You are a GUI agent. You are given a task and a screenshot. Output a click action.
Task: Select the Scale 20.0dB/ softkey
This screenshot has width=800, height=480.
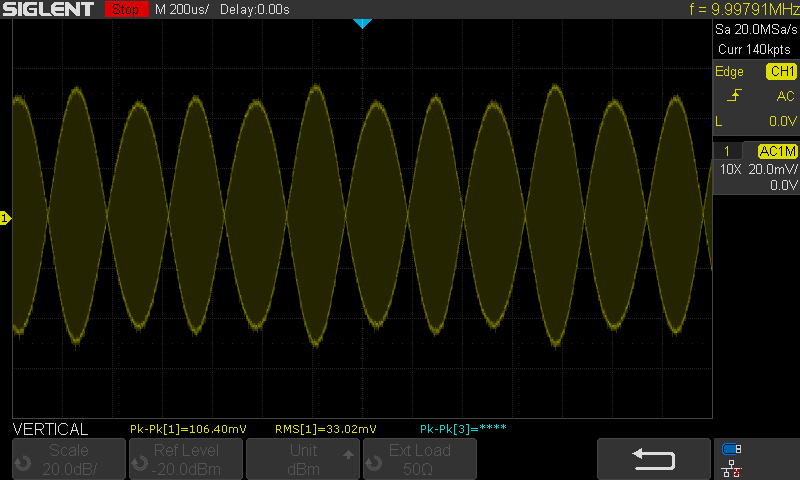point(69,459)
